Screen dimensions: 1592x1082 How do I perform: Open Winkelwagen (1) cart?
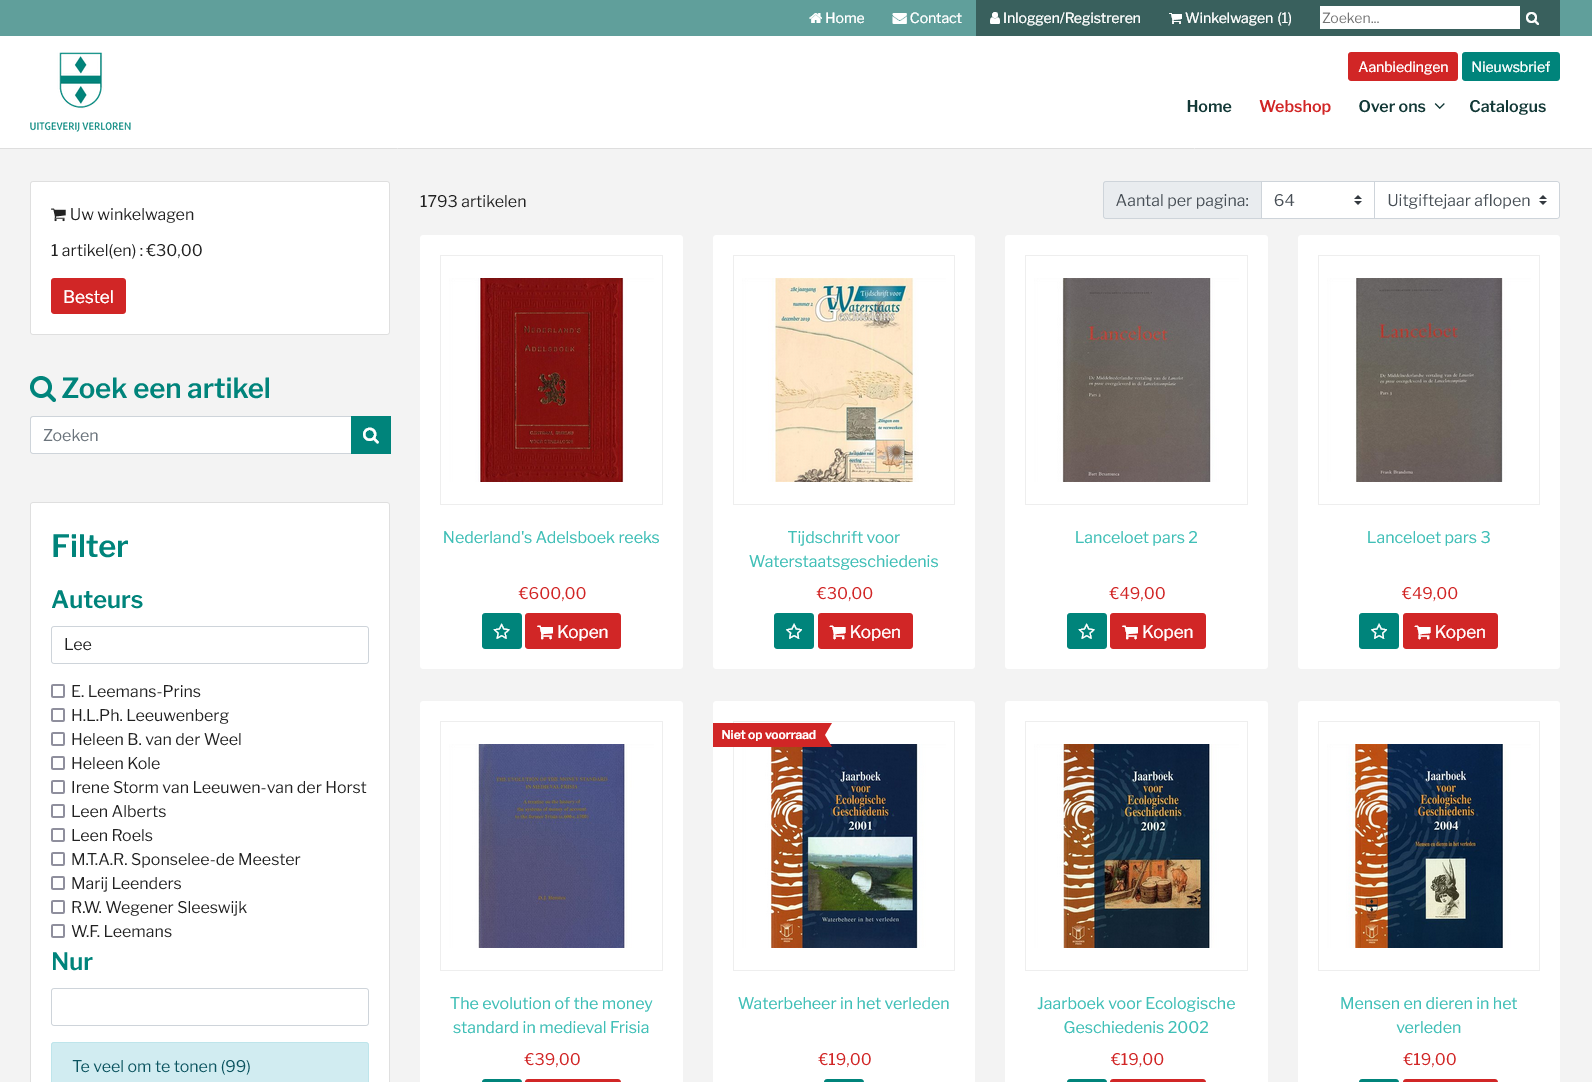[1231, 18]
